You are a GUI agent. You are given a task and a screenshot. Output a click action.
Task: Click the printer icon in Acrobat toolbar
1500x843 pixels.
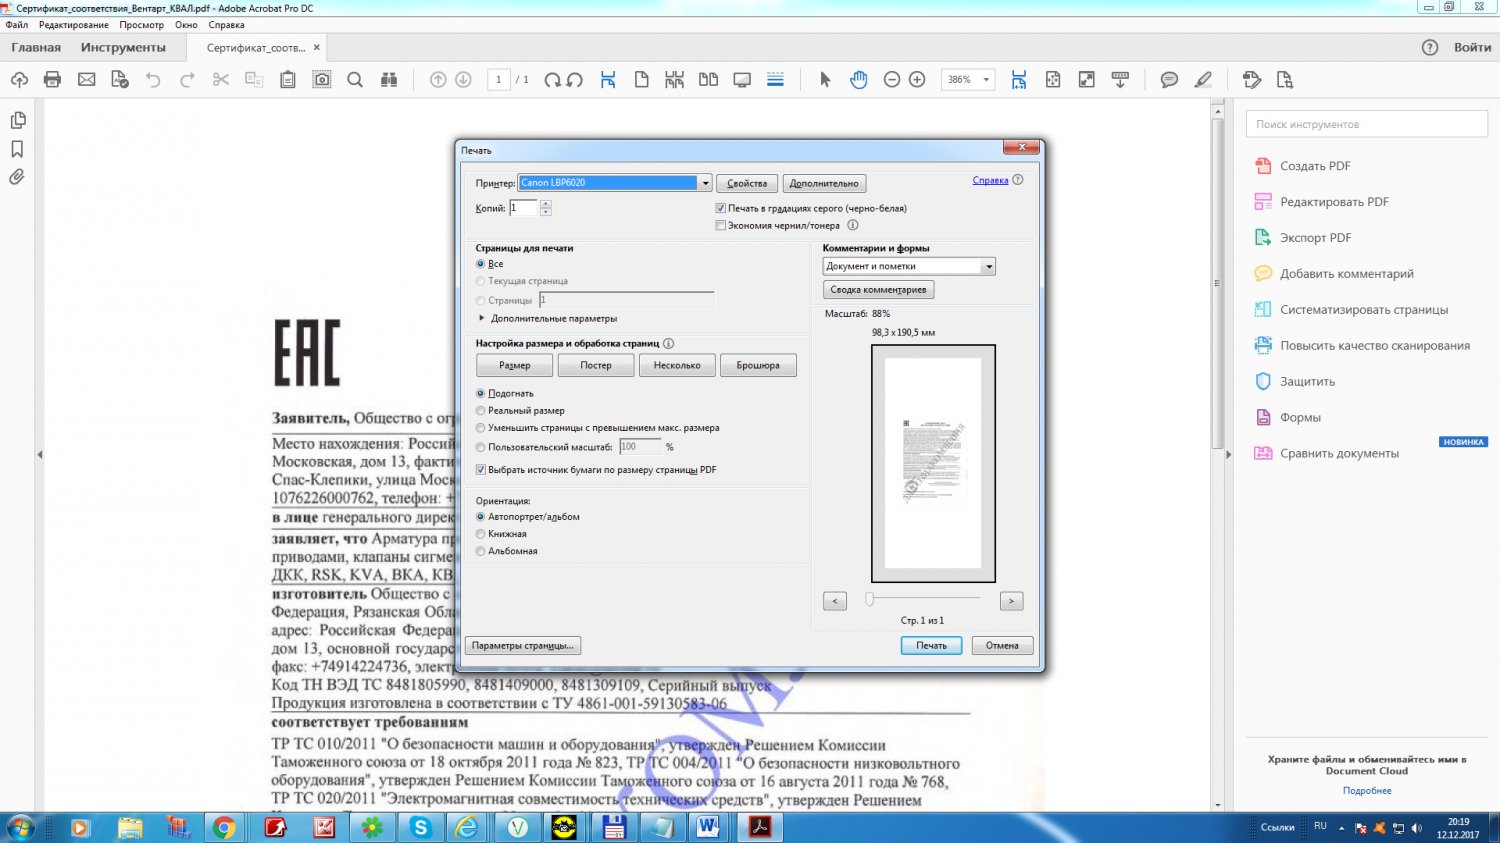click(53, 80)
